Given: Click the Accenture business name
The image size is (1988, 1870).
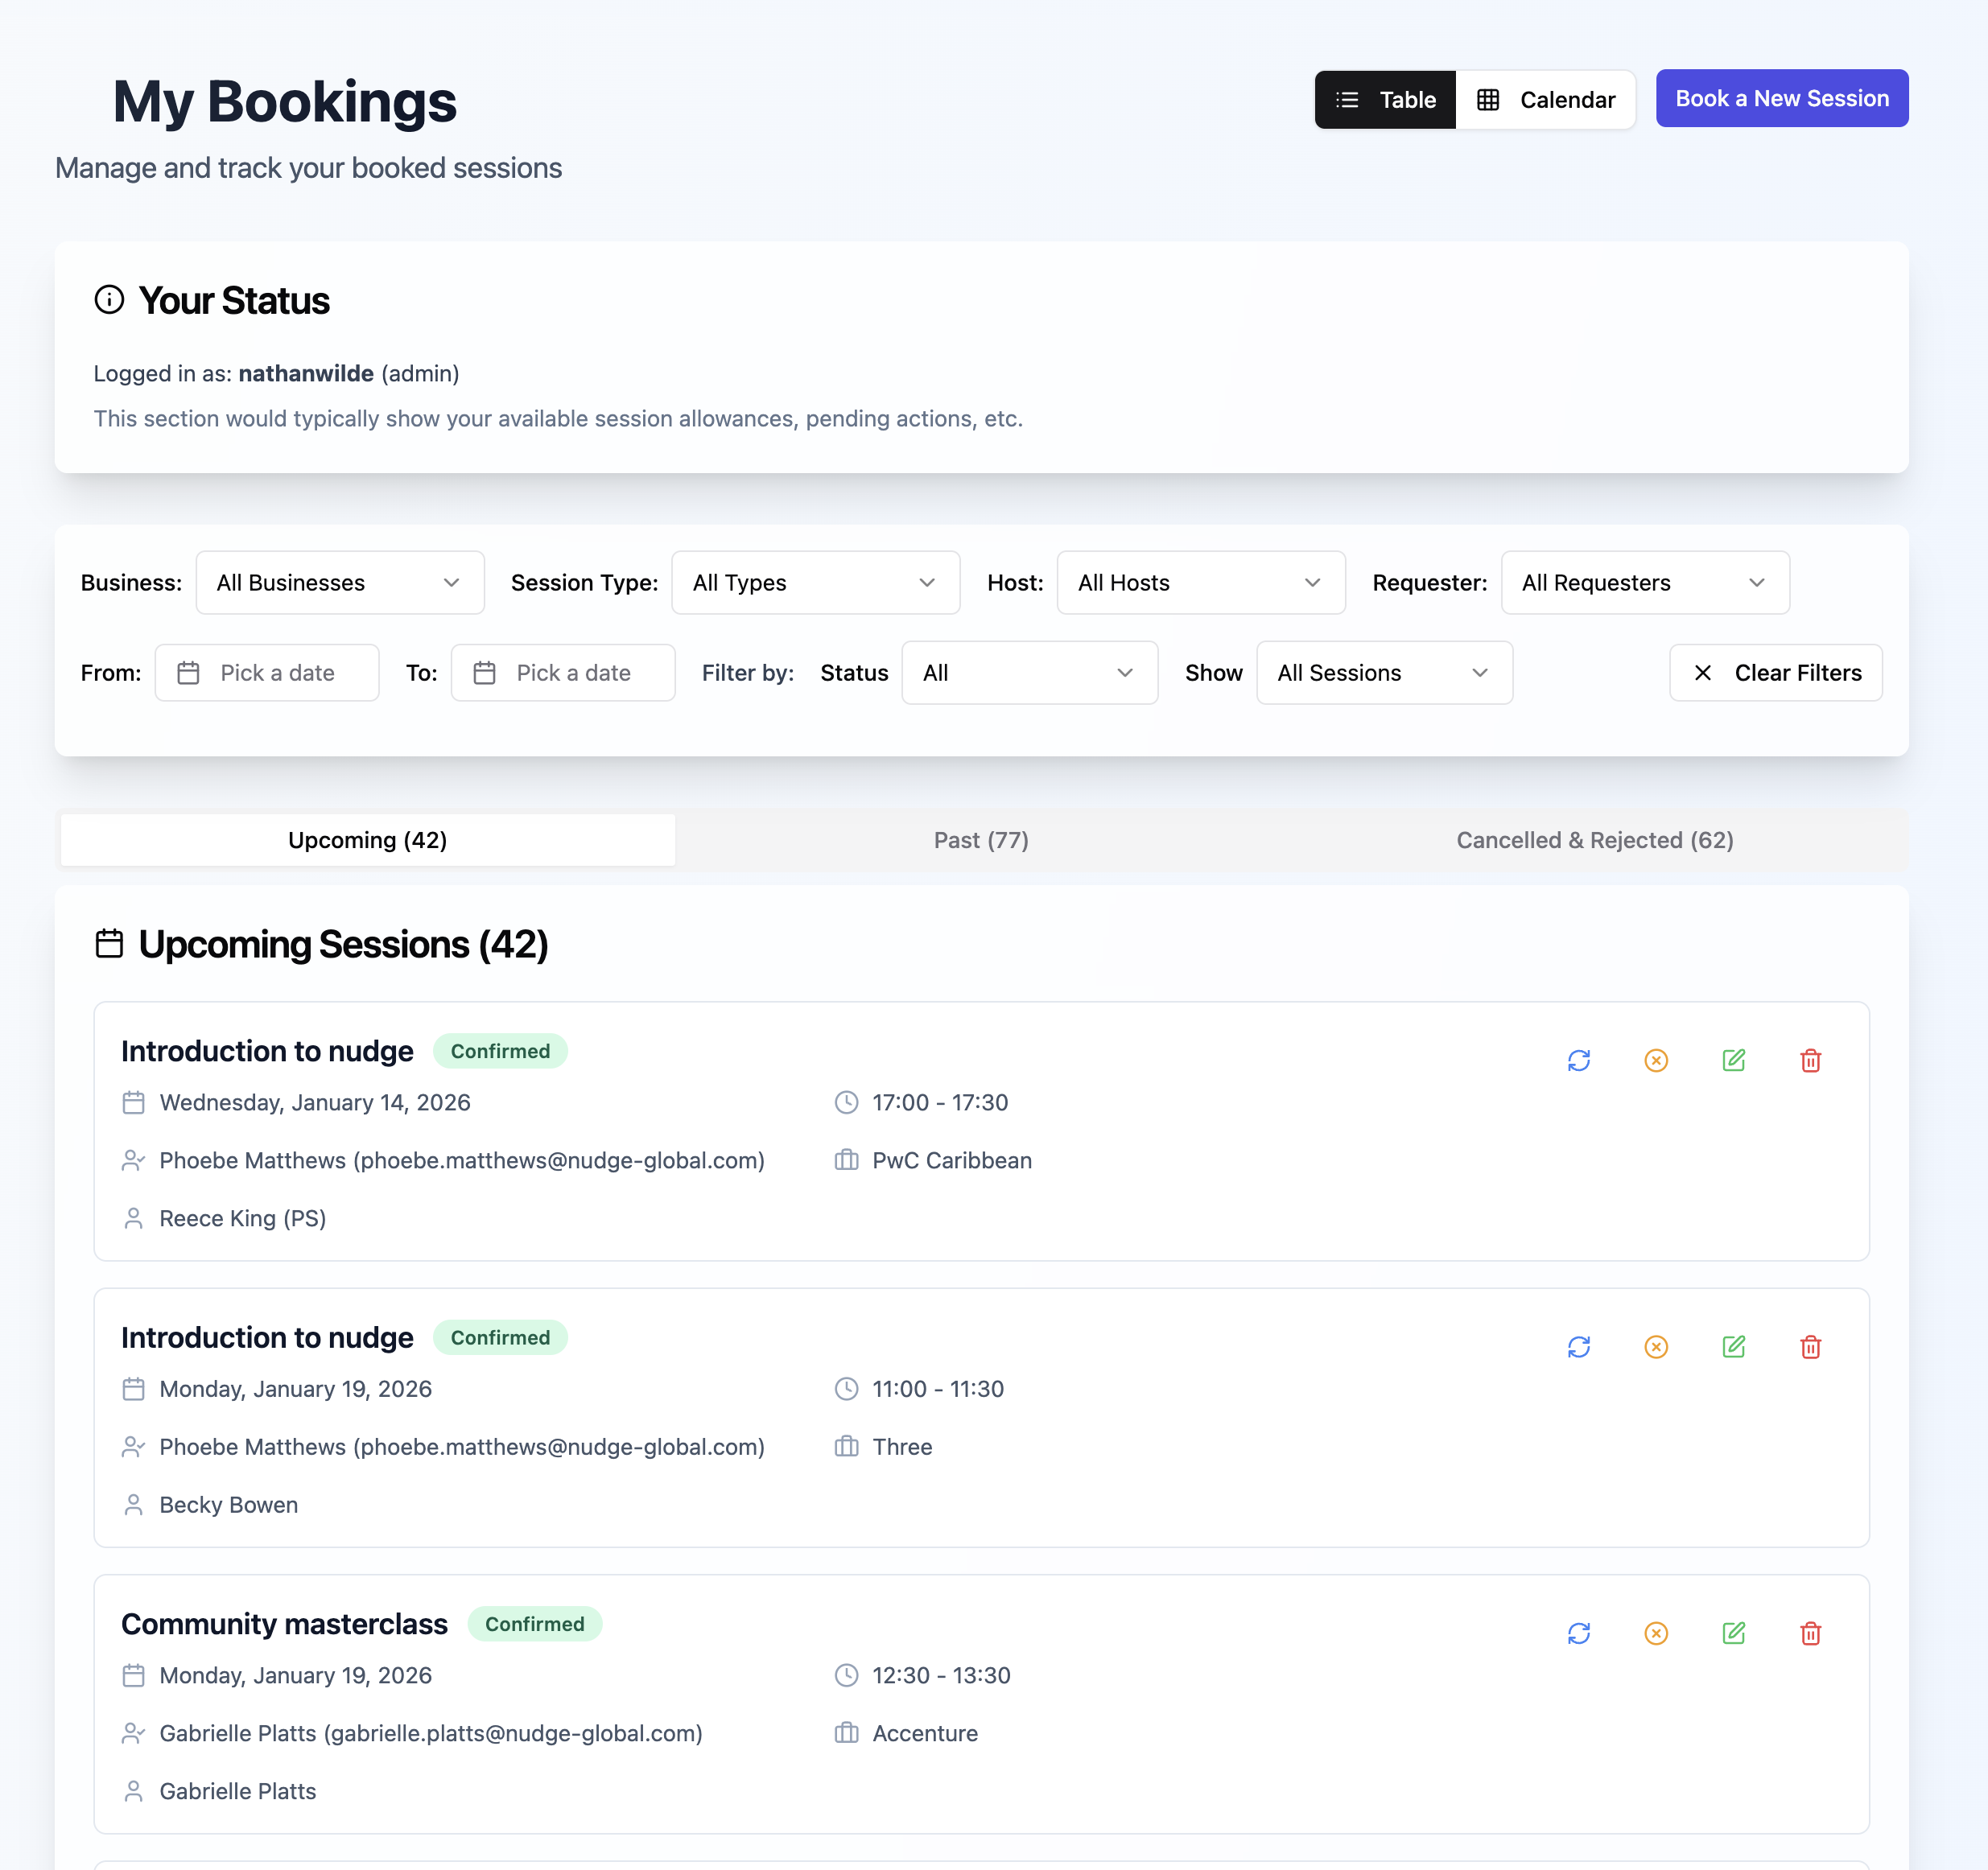Looking at the screenshot, I should click(925, 1733).
